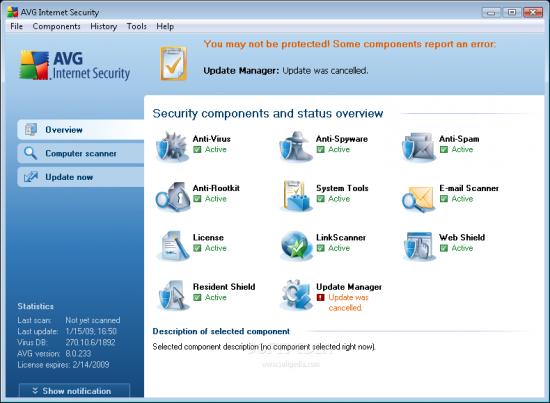Go to Computer scanner section
This screenshot has width=550, height=403.
pyautogui.click(x=81, y=154)
